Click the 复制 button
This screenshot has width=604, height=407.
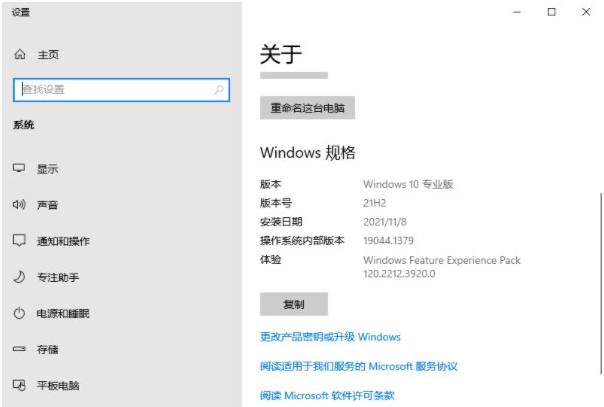pos(294,304)
